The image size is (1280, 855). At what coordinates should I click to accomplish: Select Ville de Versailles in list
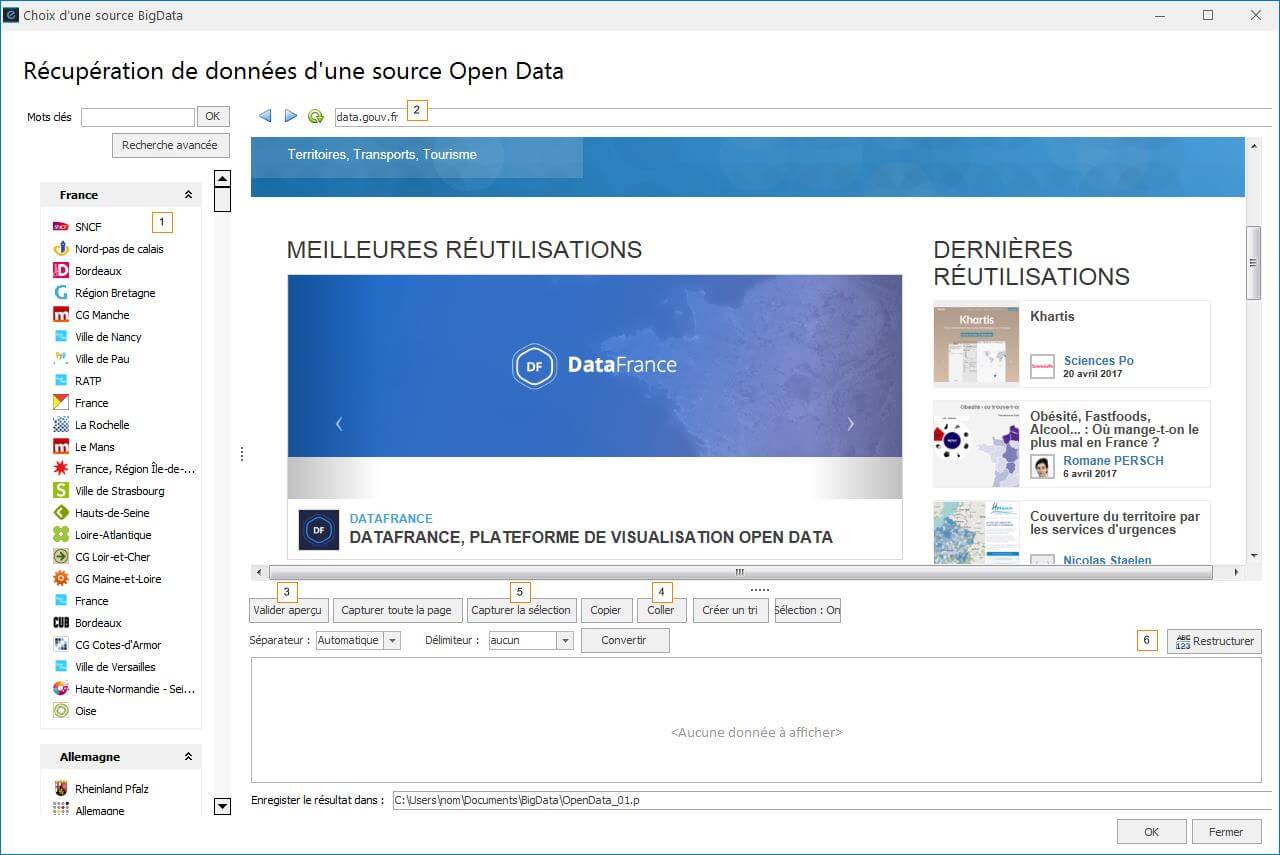115,667
